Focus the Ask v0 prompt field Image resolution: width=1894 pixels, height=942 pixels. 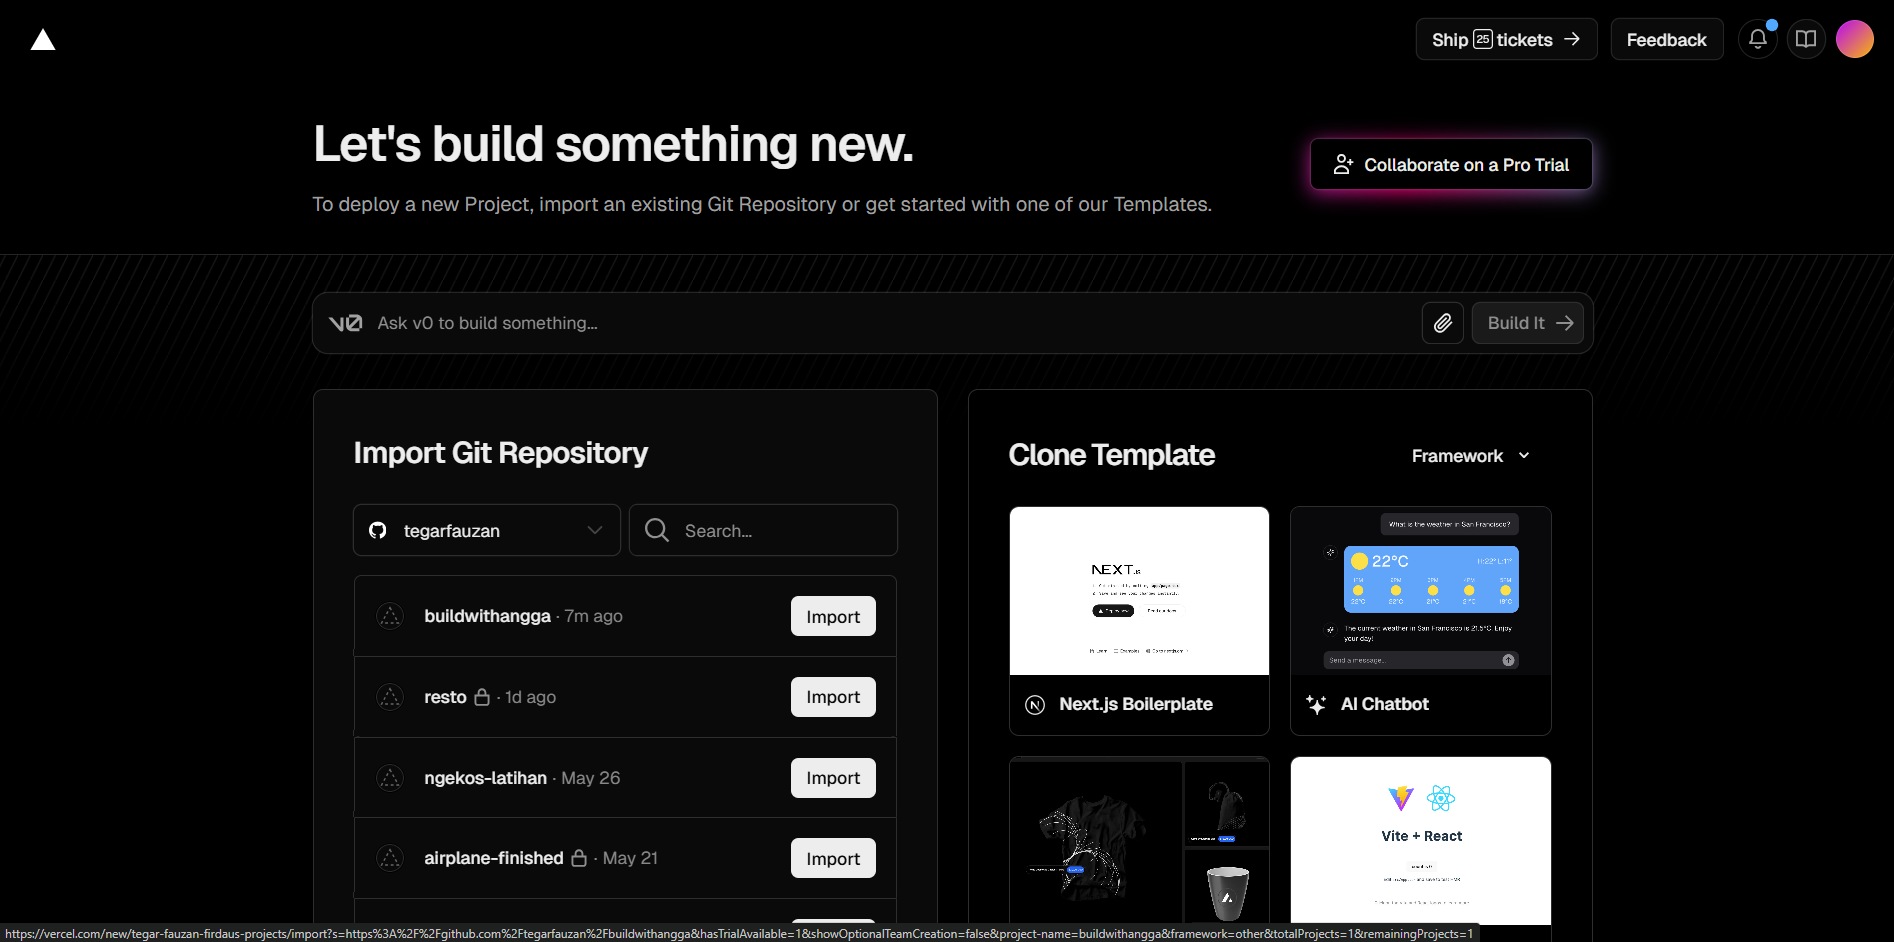point(890,323)
